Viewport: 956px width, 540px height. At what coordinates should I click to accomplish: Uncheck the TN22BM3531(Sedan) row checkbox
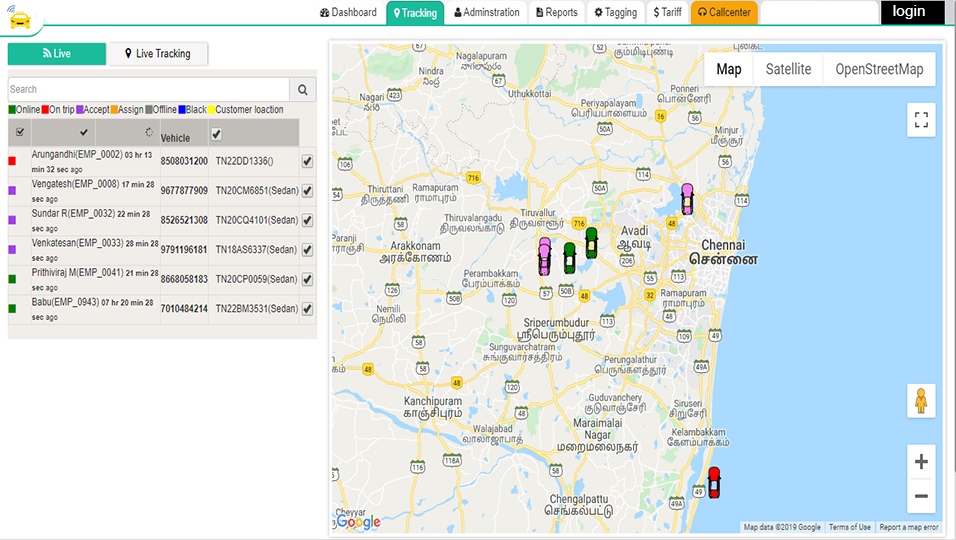[307, 308]
